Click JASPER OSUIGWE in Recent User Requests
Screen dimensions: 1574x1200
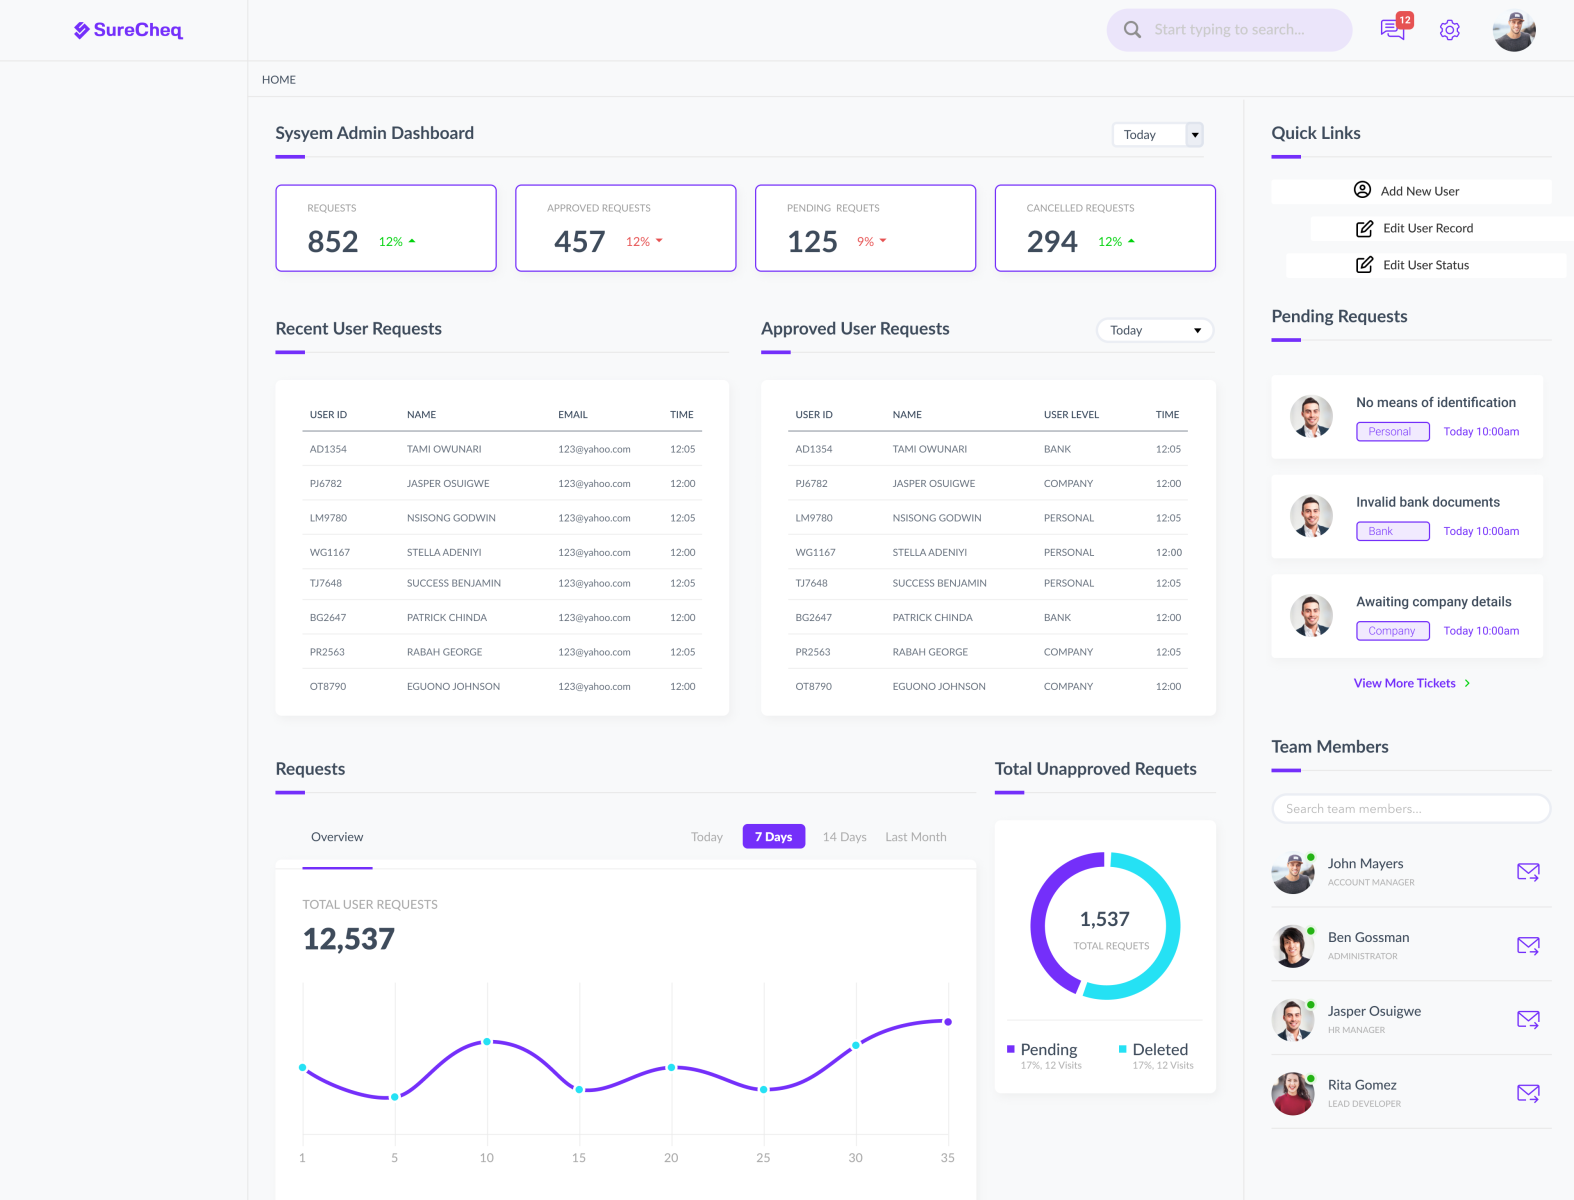[448, 484]
